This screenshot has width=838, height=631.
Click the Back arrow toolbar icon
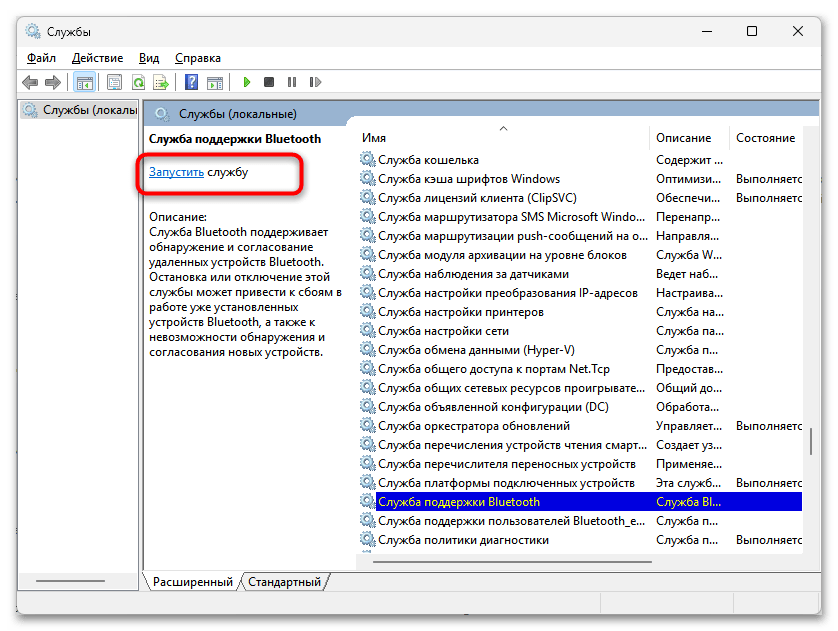coord(30,82)
